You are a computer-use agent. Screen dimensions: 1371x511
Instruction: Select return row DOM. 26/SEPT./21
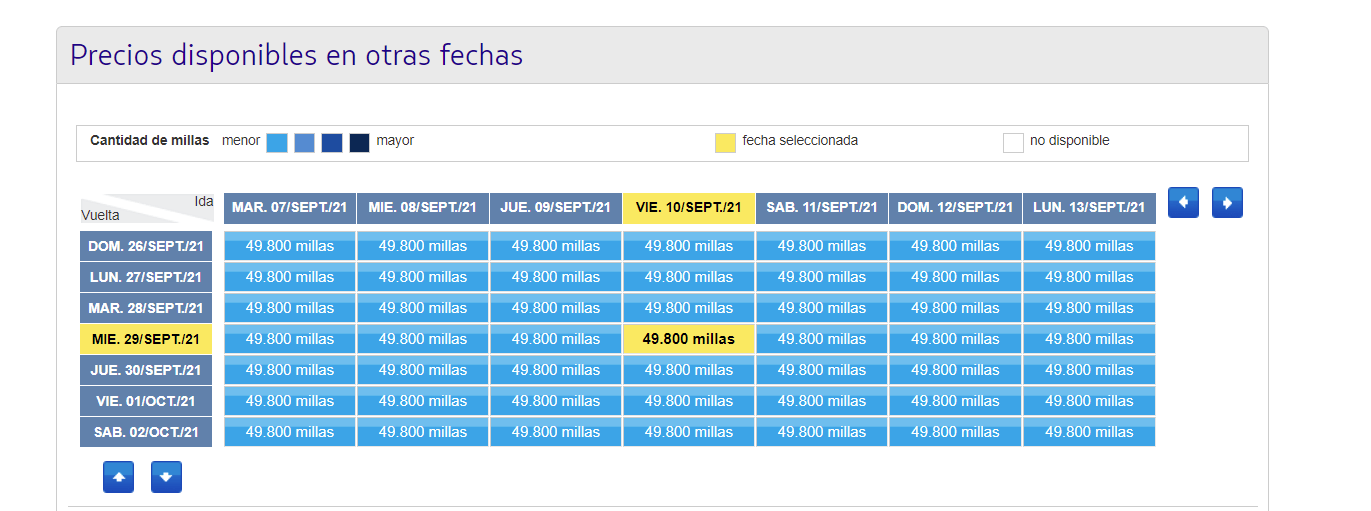click(146, 246)
